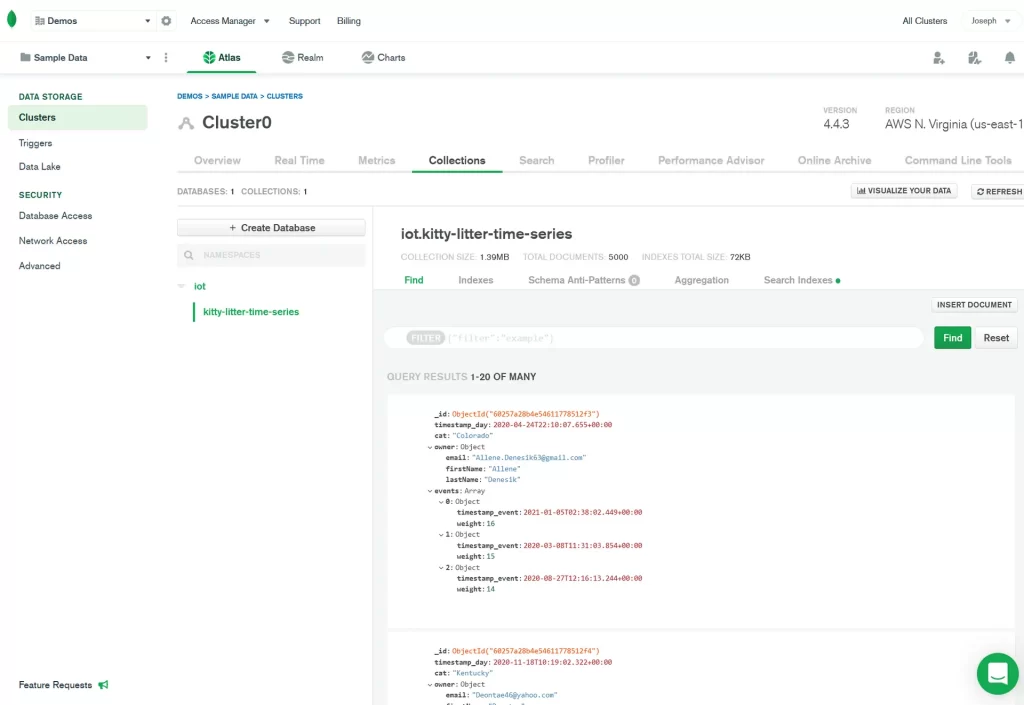Invite a user with the person-plus icon

click(x=938, y=58)
